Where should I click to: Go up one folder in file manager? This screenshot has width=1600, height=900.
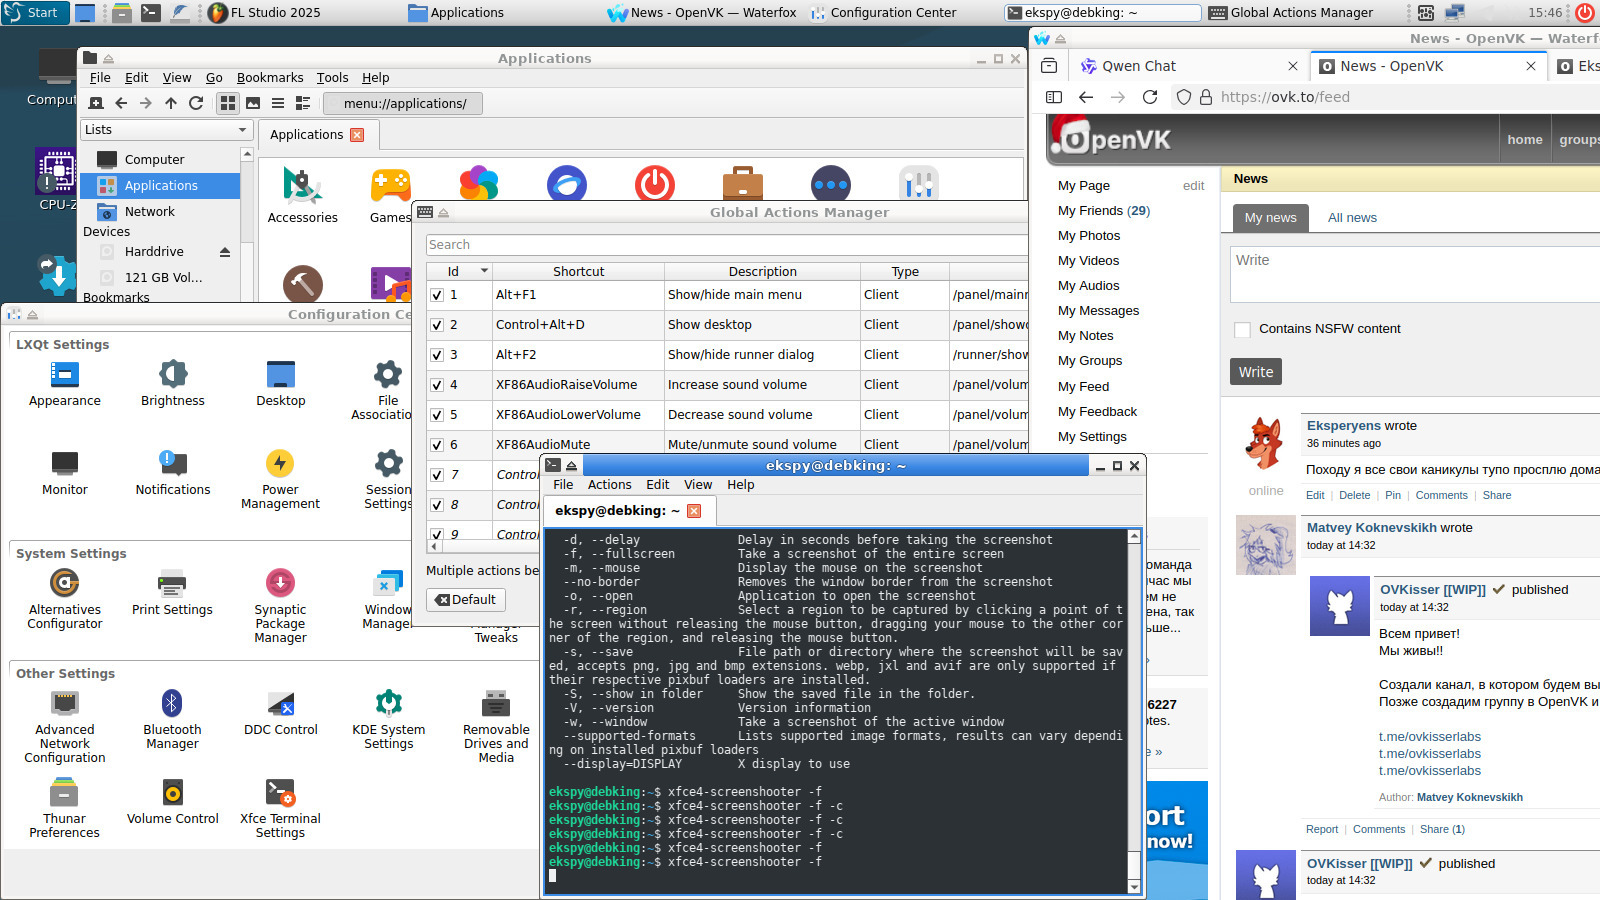(x=171, y=103)
